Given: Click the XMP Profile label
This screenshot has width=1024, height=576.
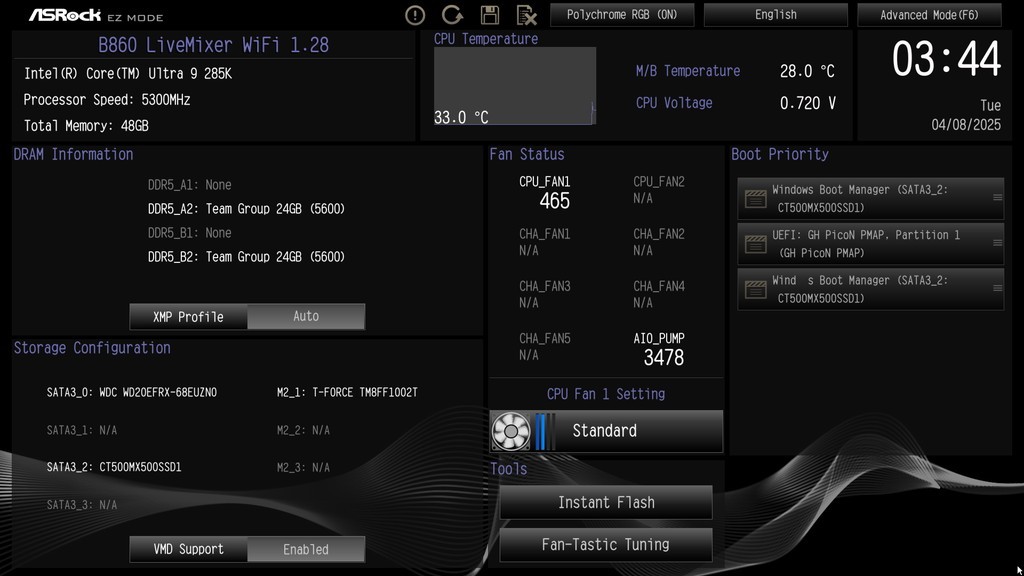Looking at the screenshot, I should click(x=188, y=316).
